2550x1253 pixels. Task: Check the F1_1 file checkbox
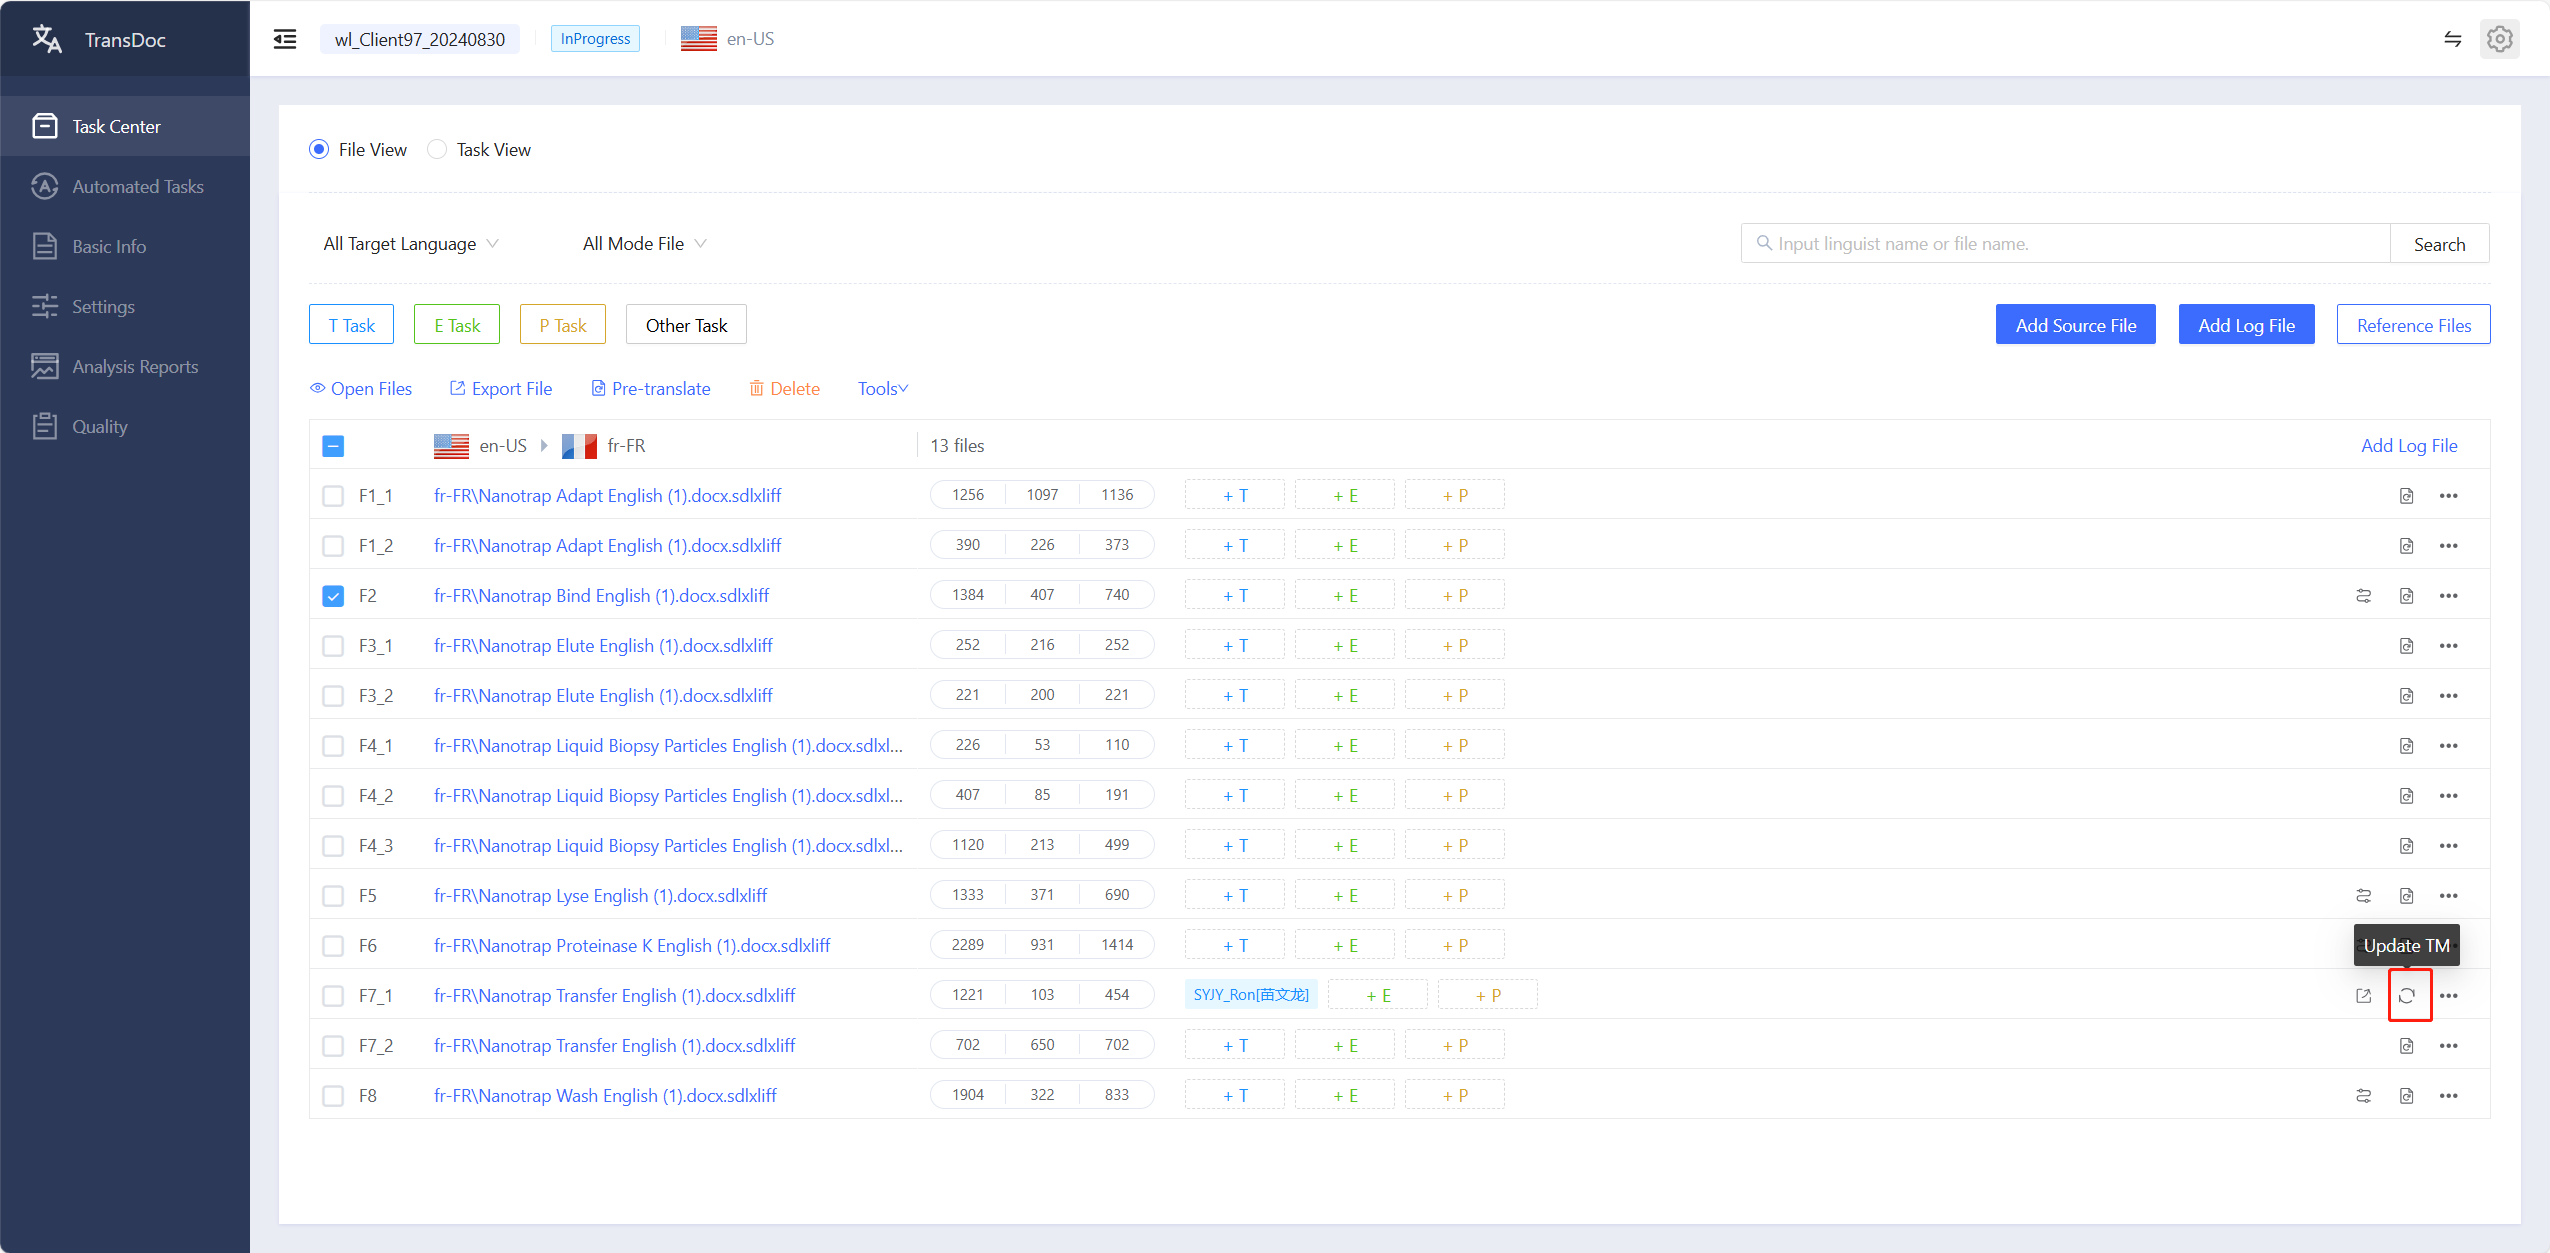333,496
